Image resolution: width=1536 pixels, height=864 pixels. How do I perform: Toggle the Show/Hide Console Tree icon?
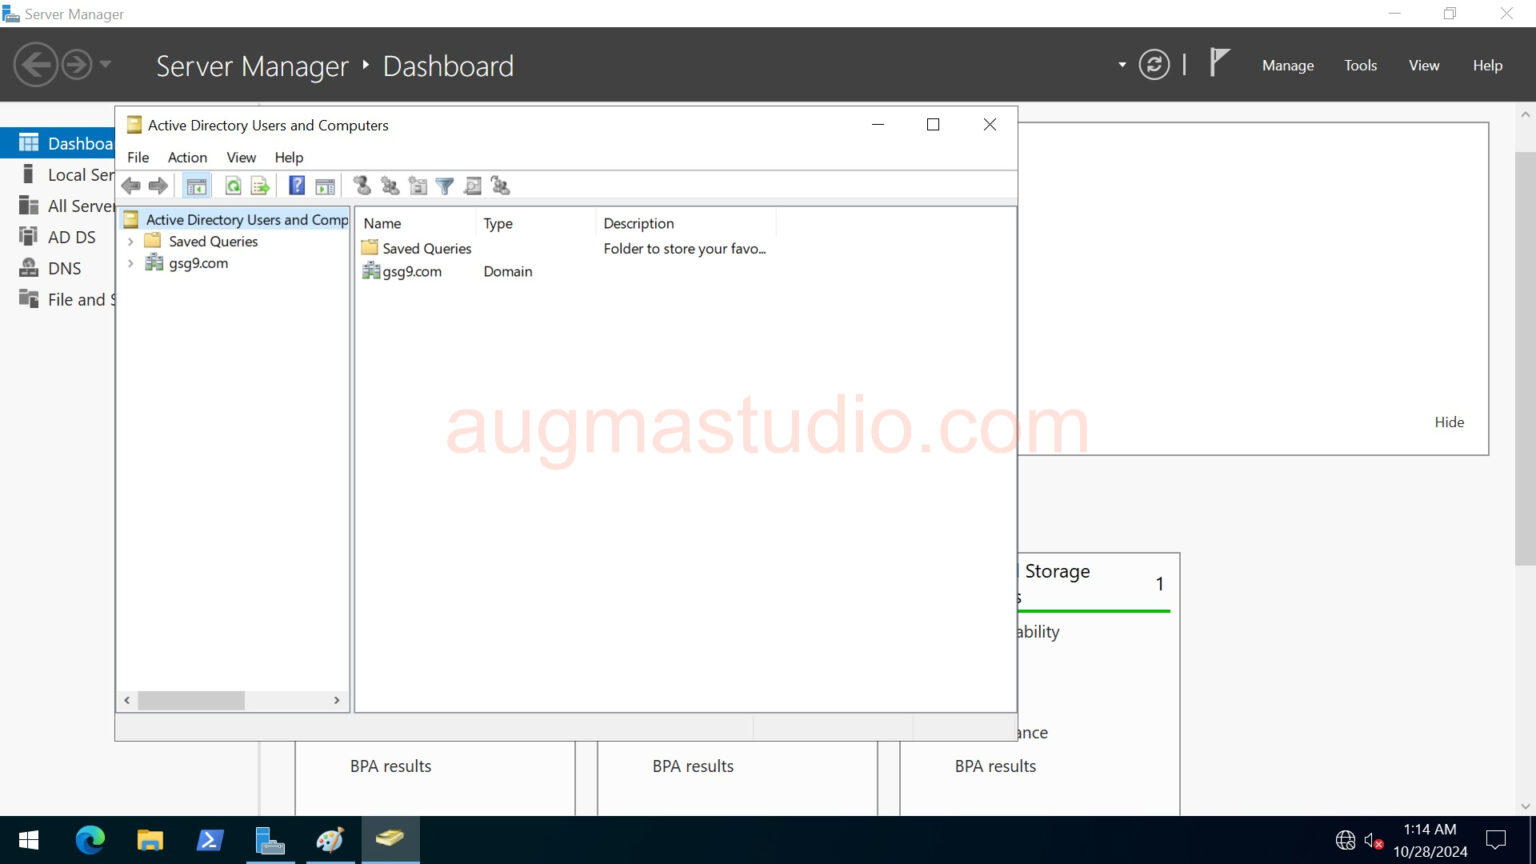click(x=196, y=185)
